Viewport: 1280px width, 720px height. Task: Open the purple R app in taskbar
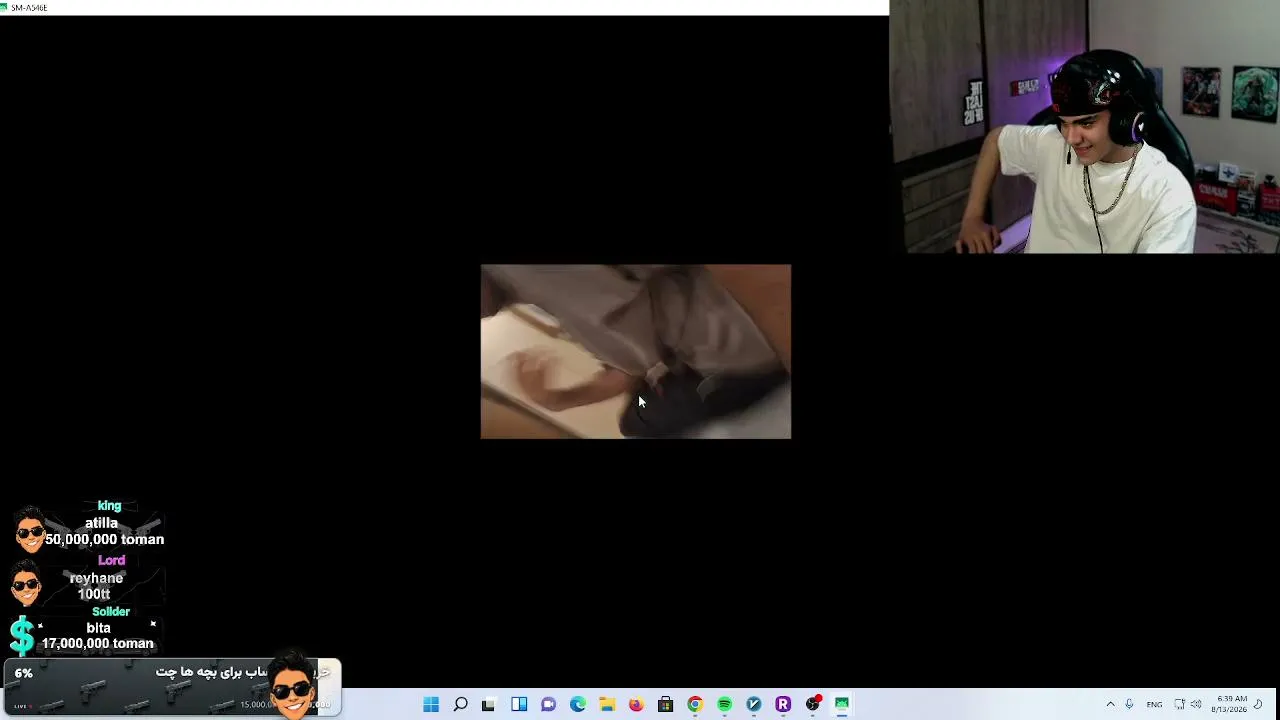783,704
